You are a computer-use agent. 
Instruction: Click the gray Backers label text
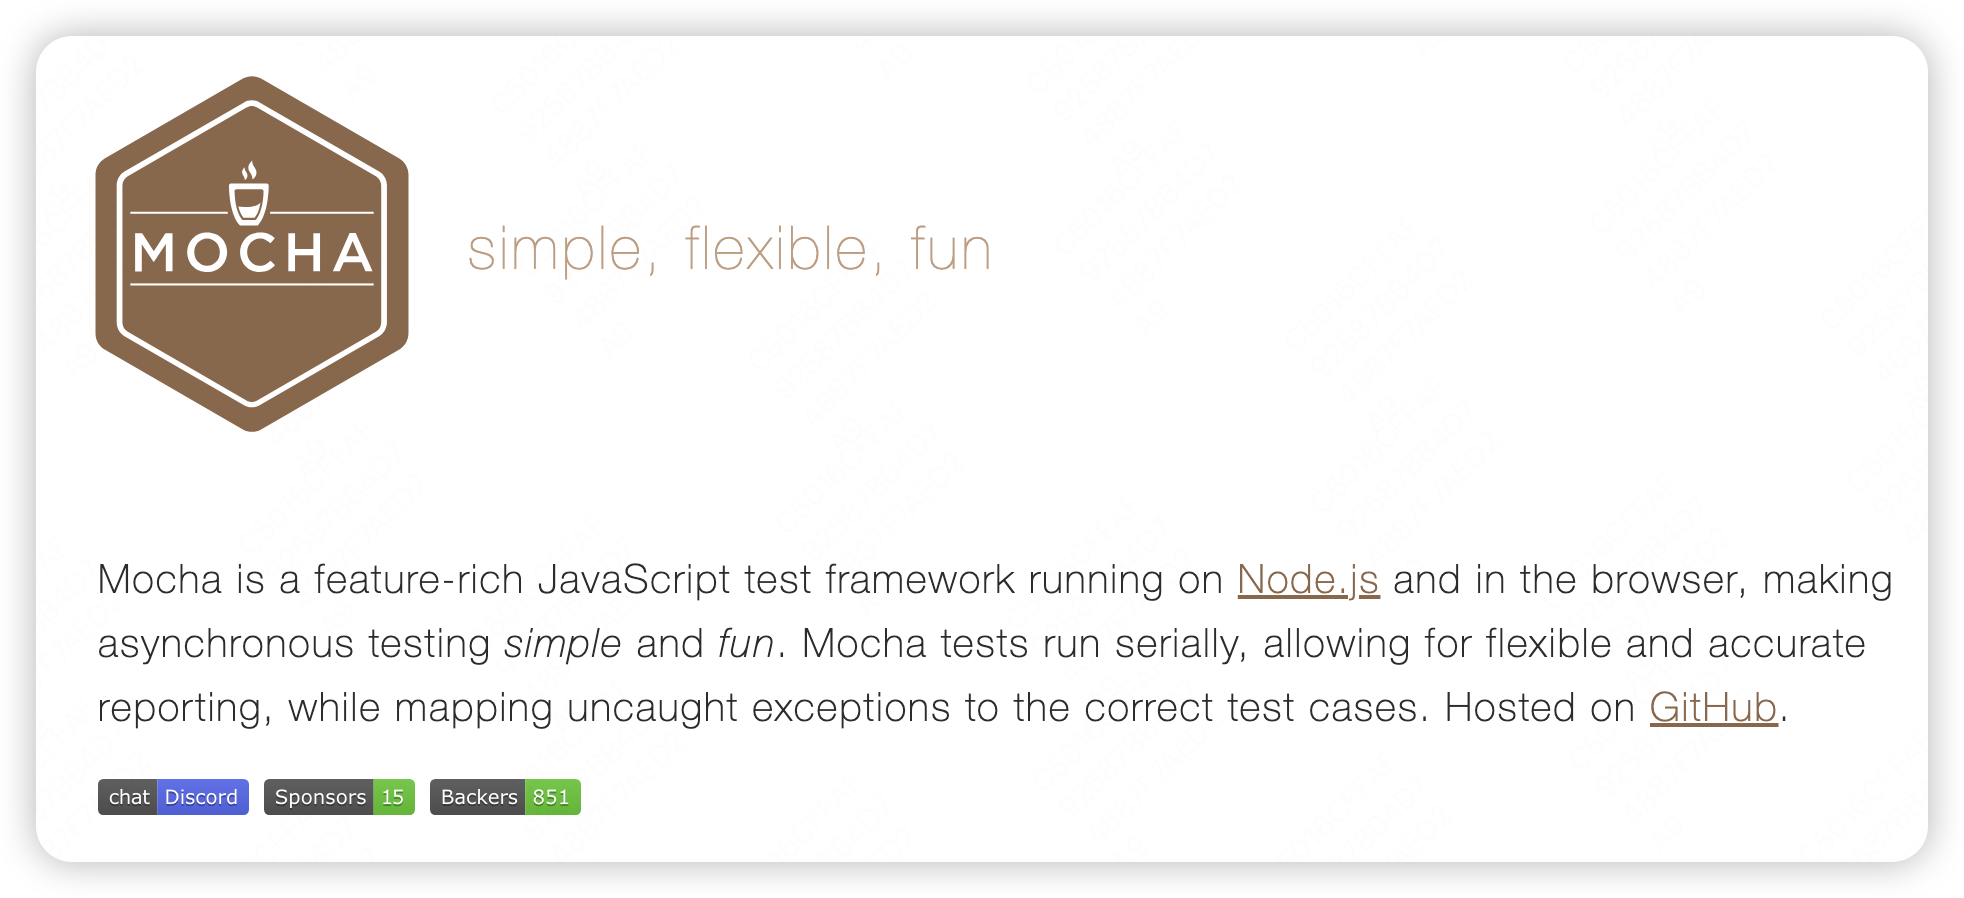(479, 797)
